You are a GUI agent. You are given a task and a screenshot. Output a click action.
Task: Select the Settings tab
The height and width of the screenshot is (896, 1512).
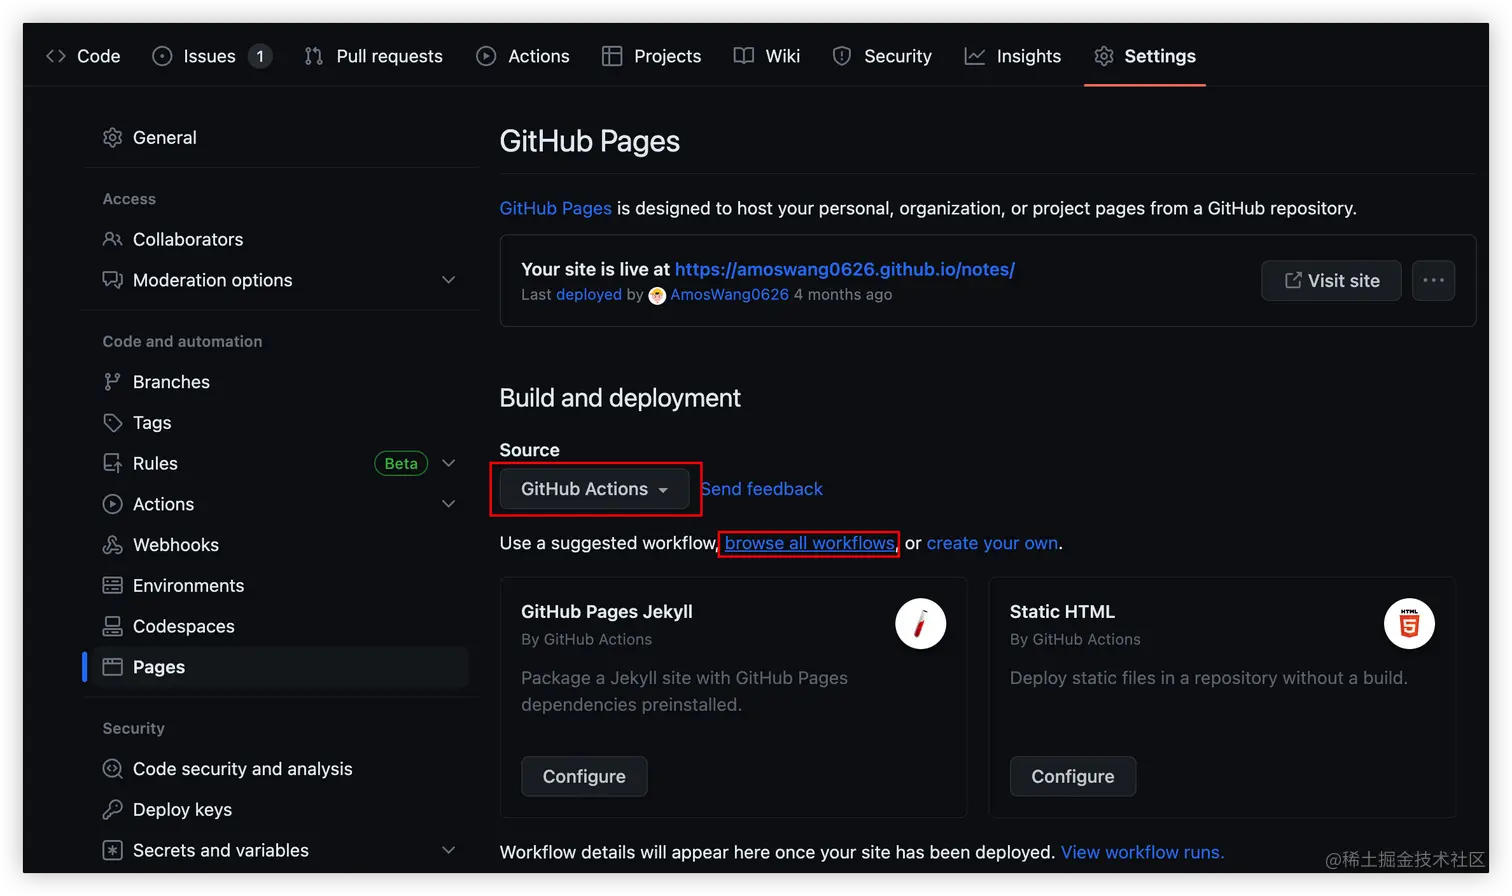click(x=1145, y=56)
